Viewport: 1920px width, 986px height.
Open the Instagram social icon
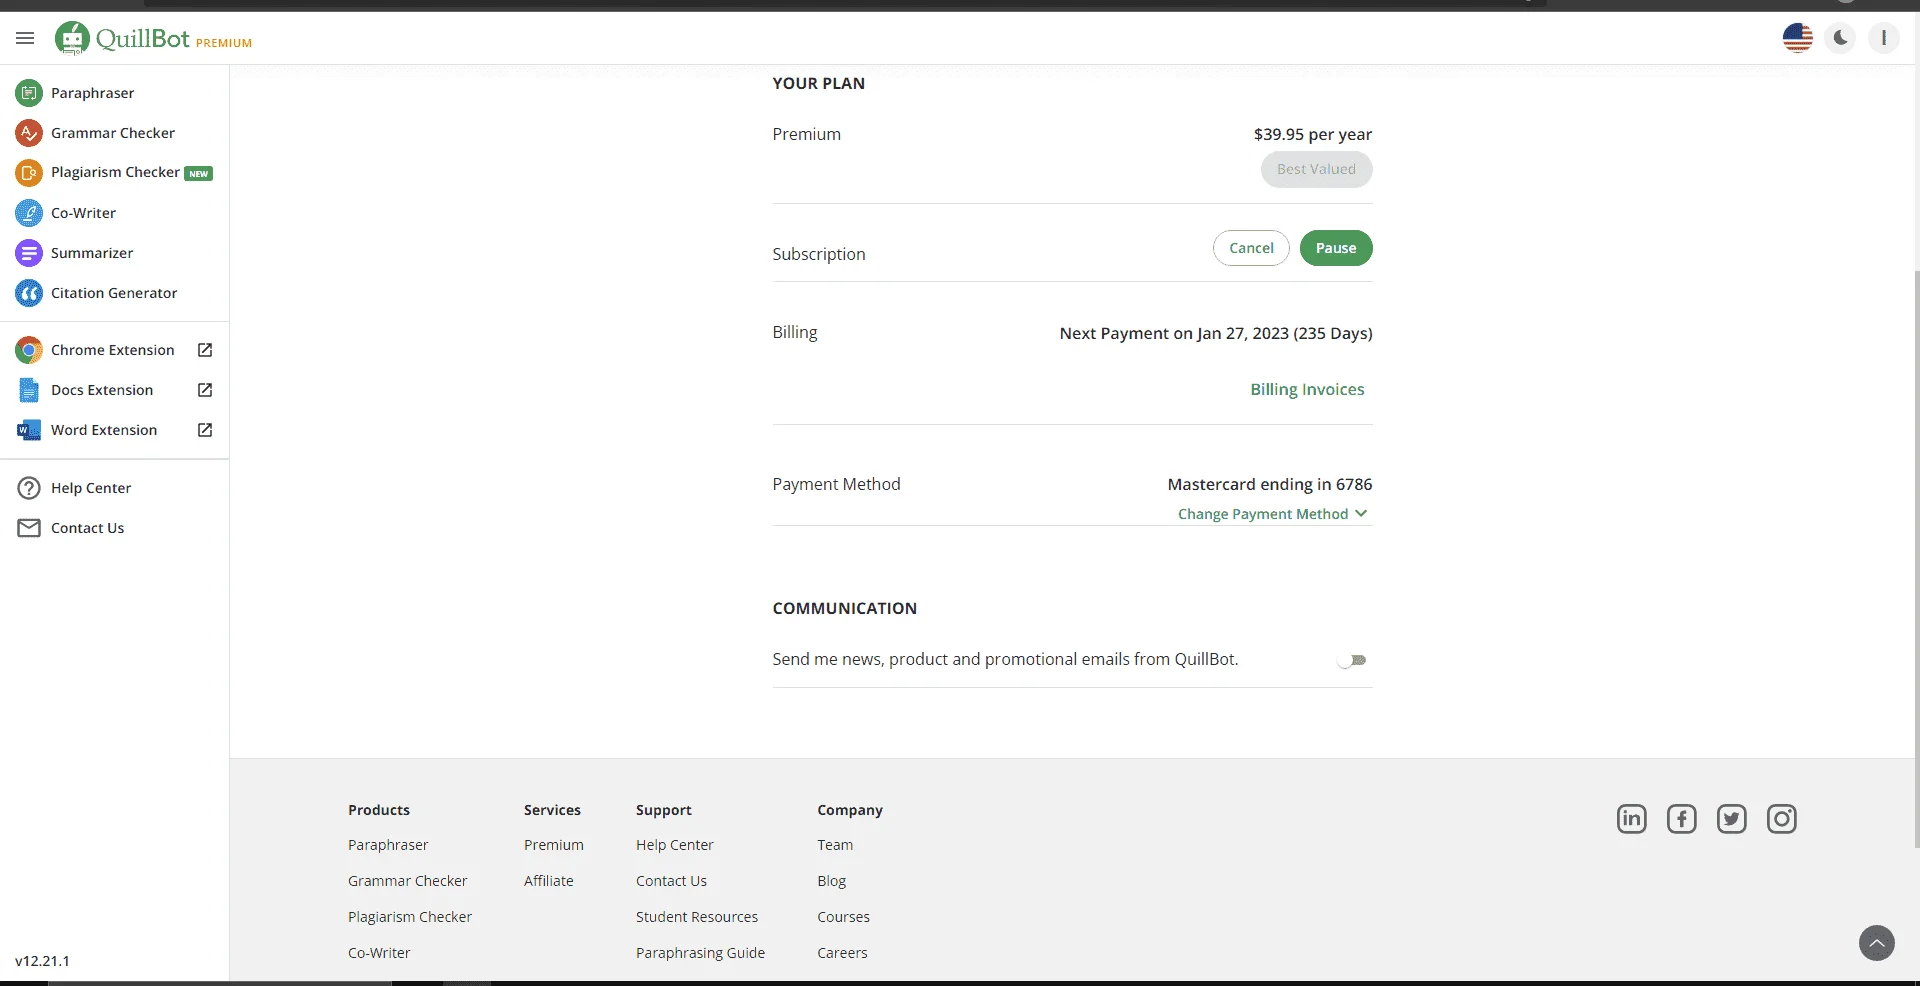(x=1781, y=819)
